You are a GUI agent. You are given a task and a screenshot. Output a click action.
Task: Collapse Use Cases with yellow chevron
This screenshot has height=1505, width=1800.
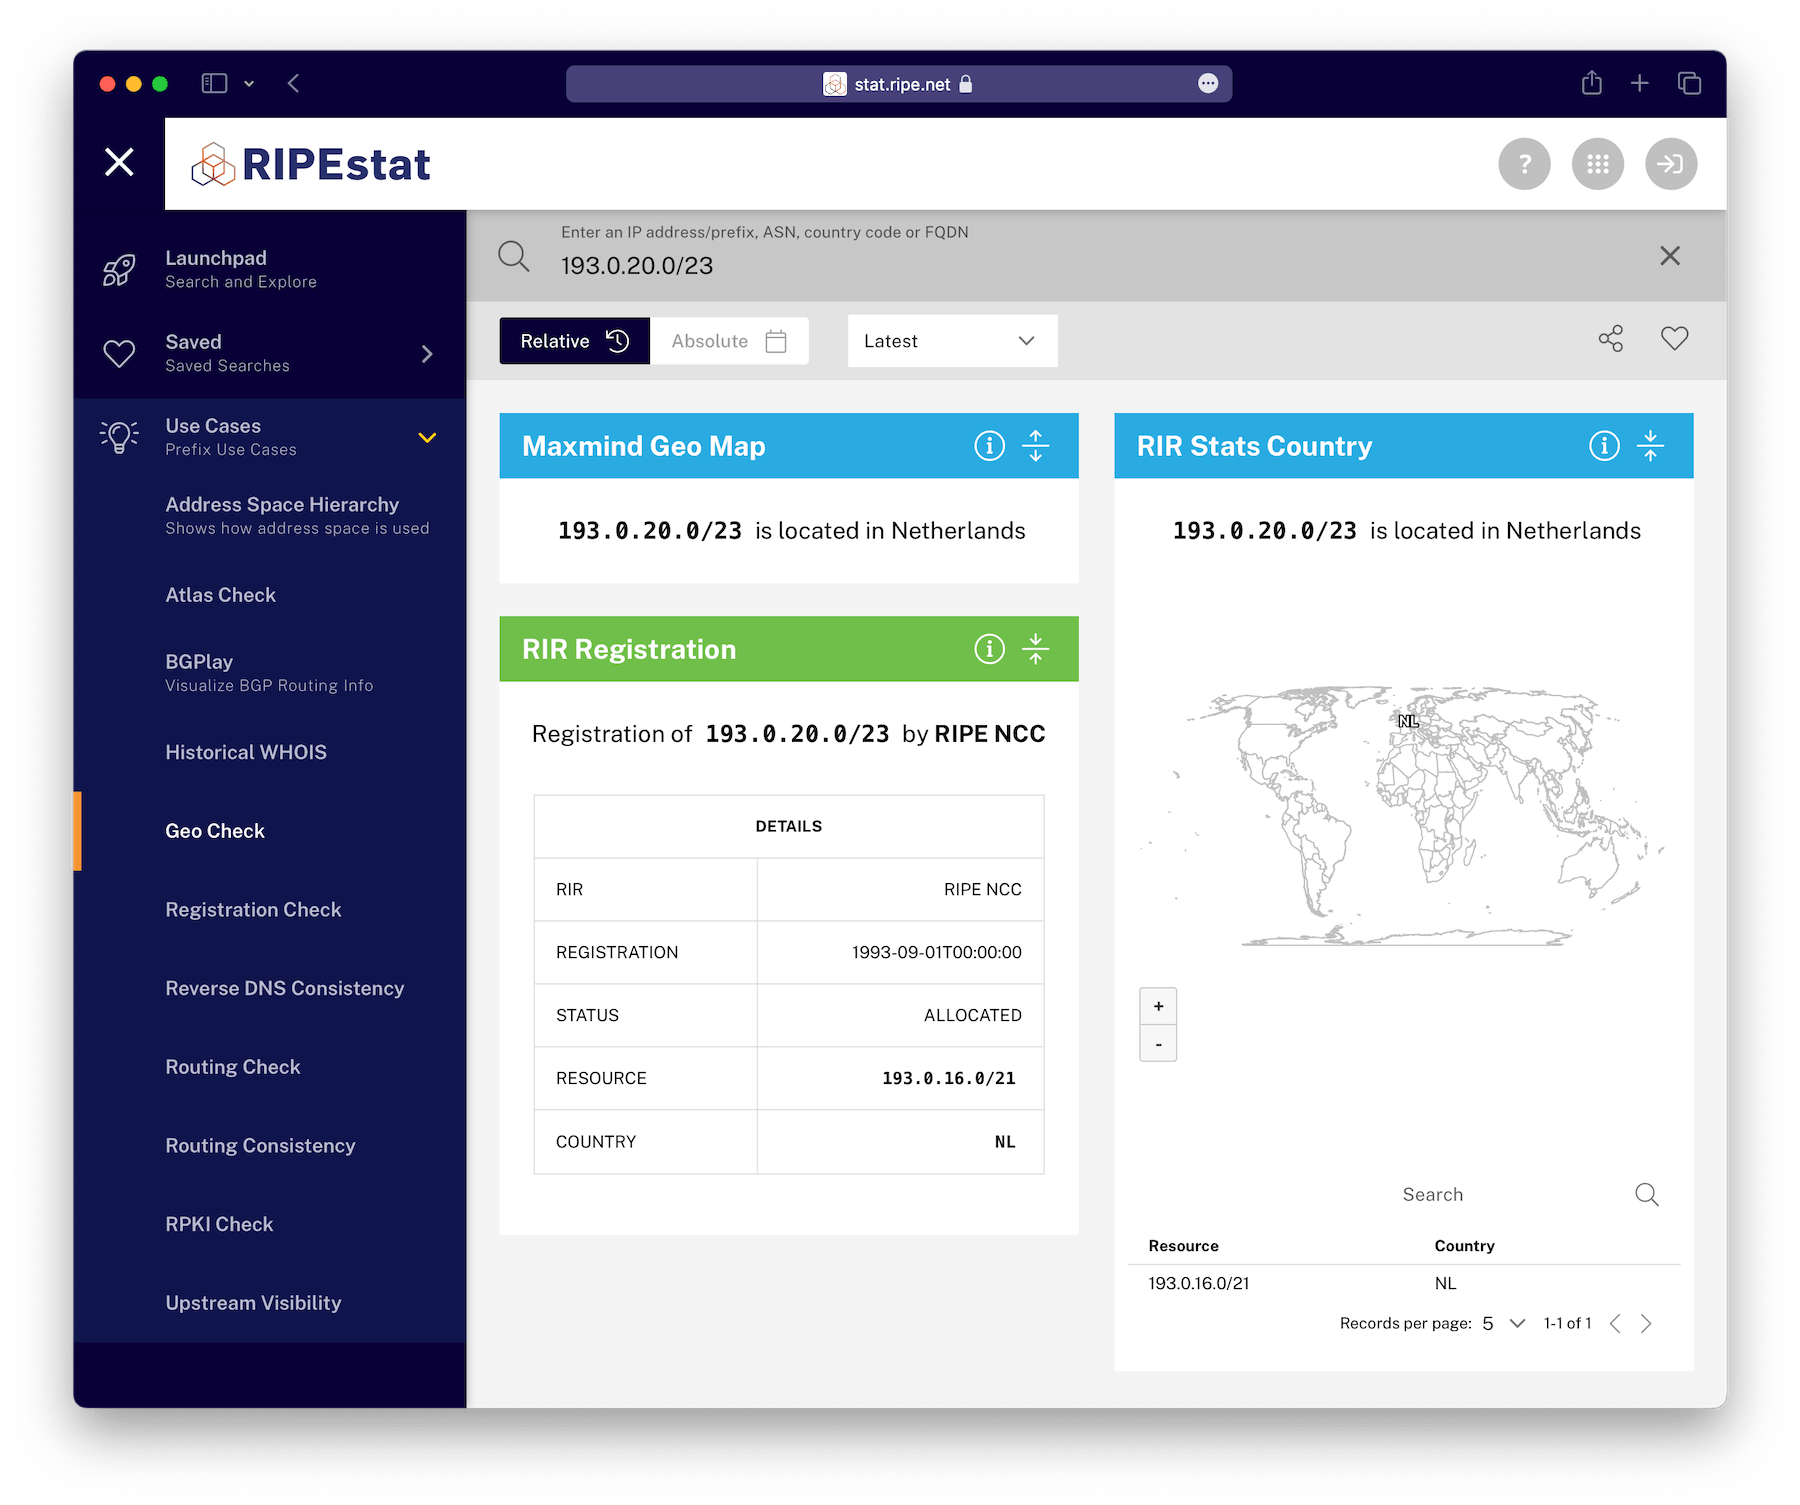(427, 438)
